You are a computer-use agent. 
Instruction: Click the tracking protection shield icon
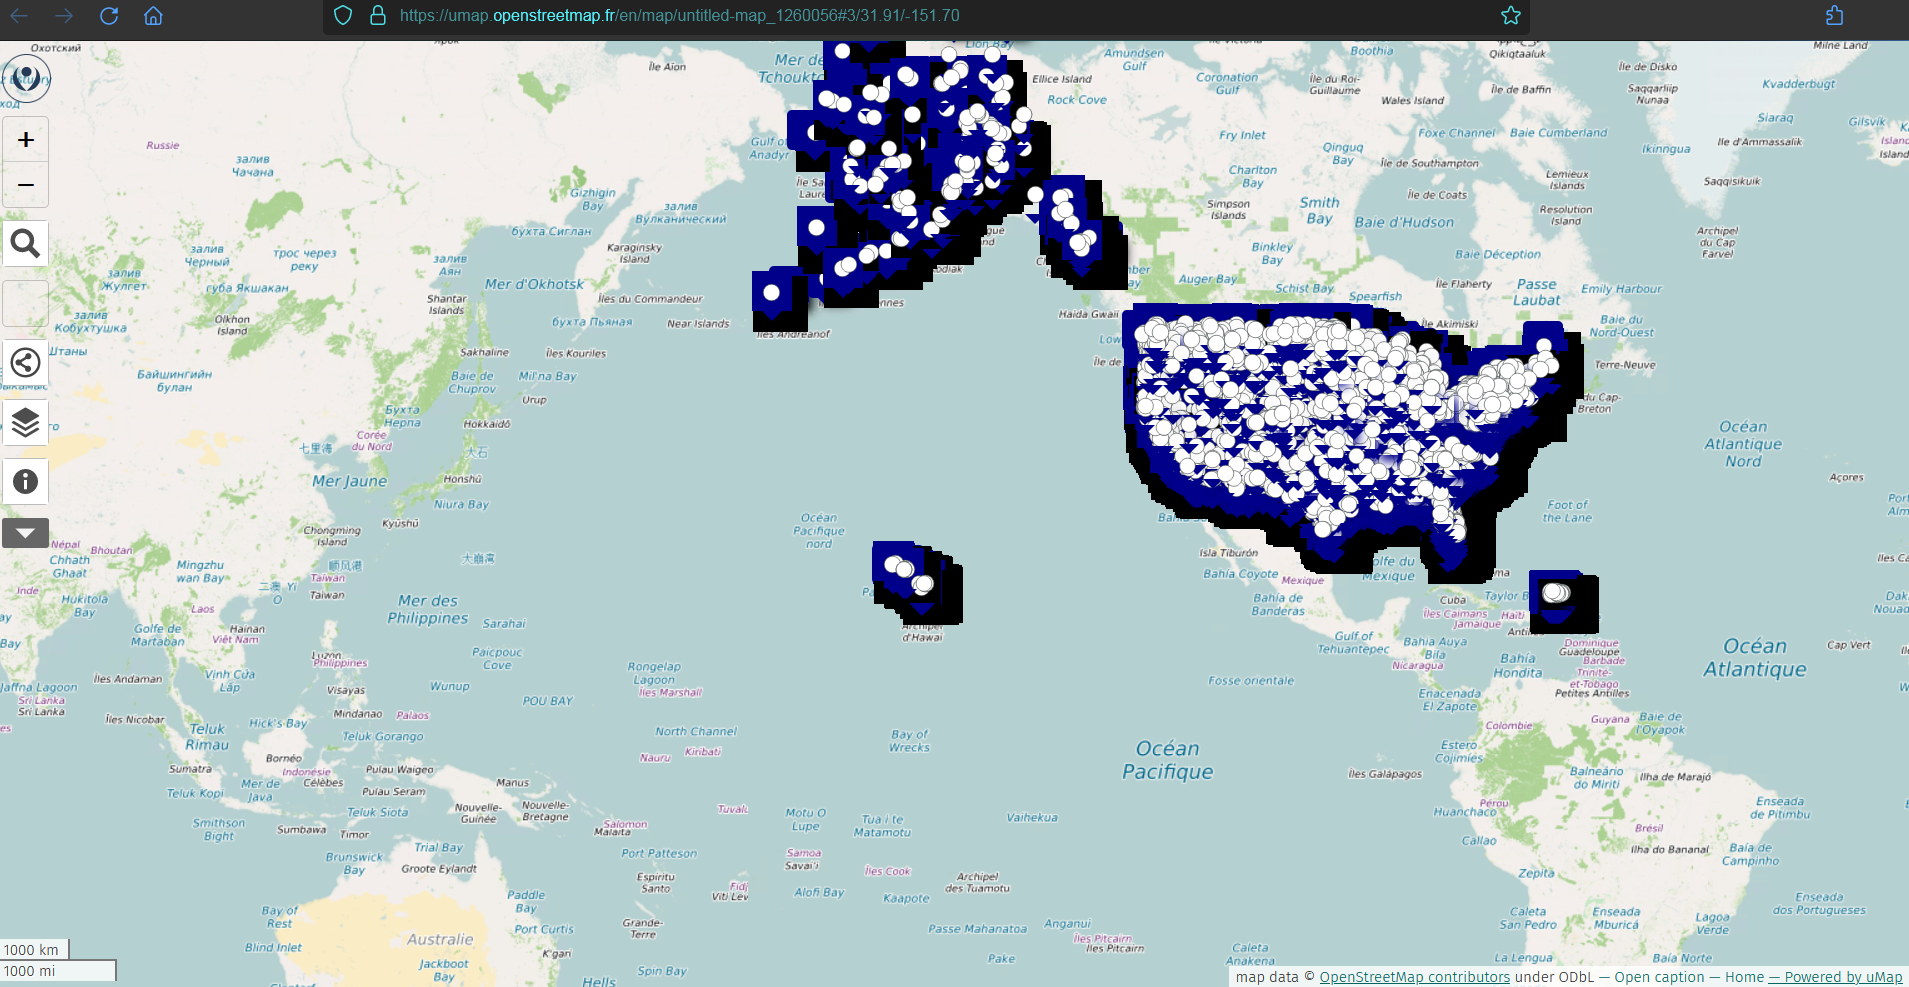343,16
